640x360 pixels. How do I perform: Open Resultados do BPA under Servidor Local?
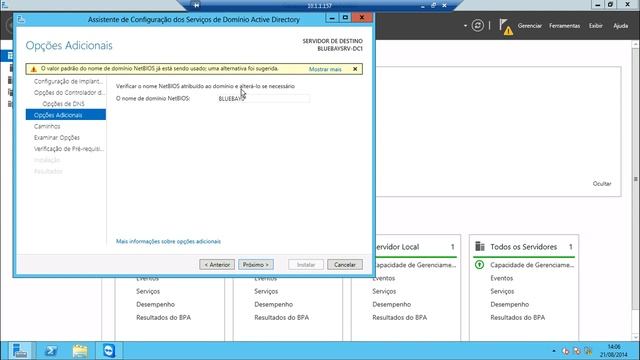400,317
